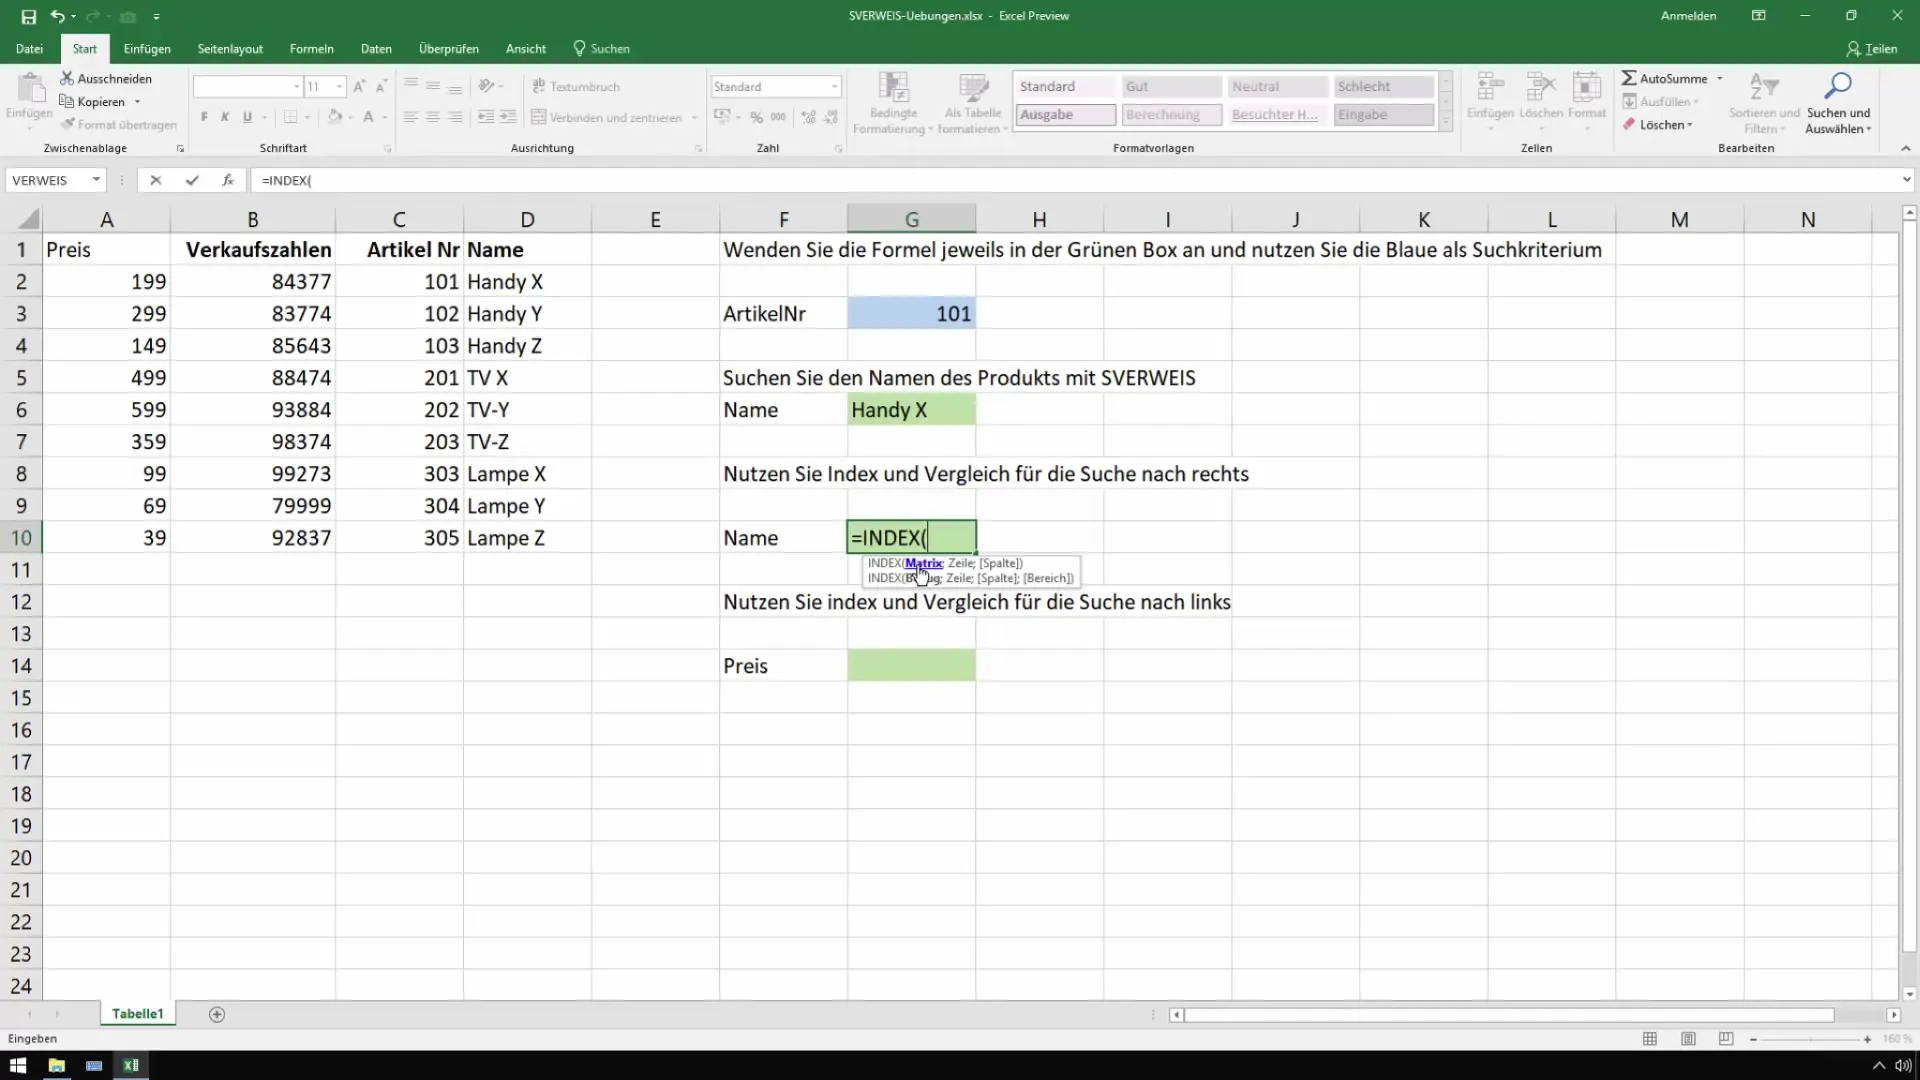Align cell text to the right
The height and width of the screenshot is (1080, 1920).
455,117
